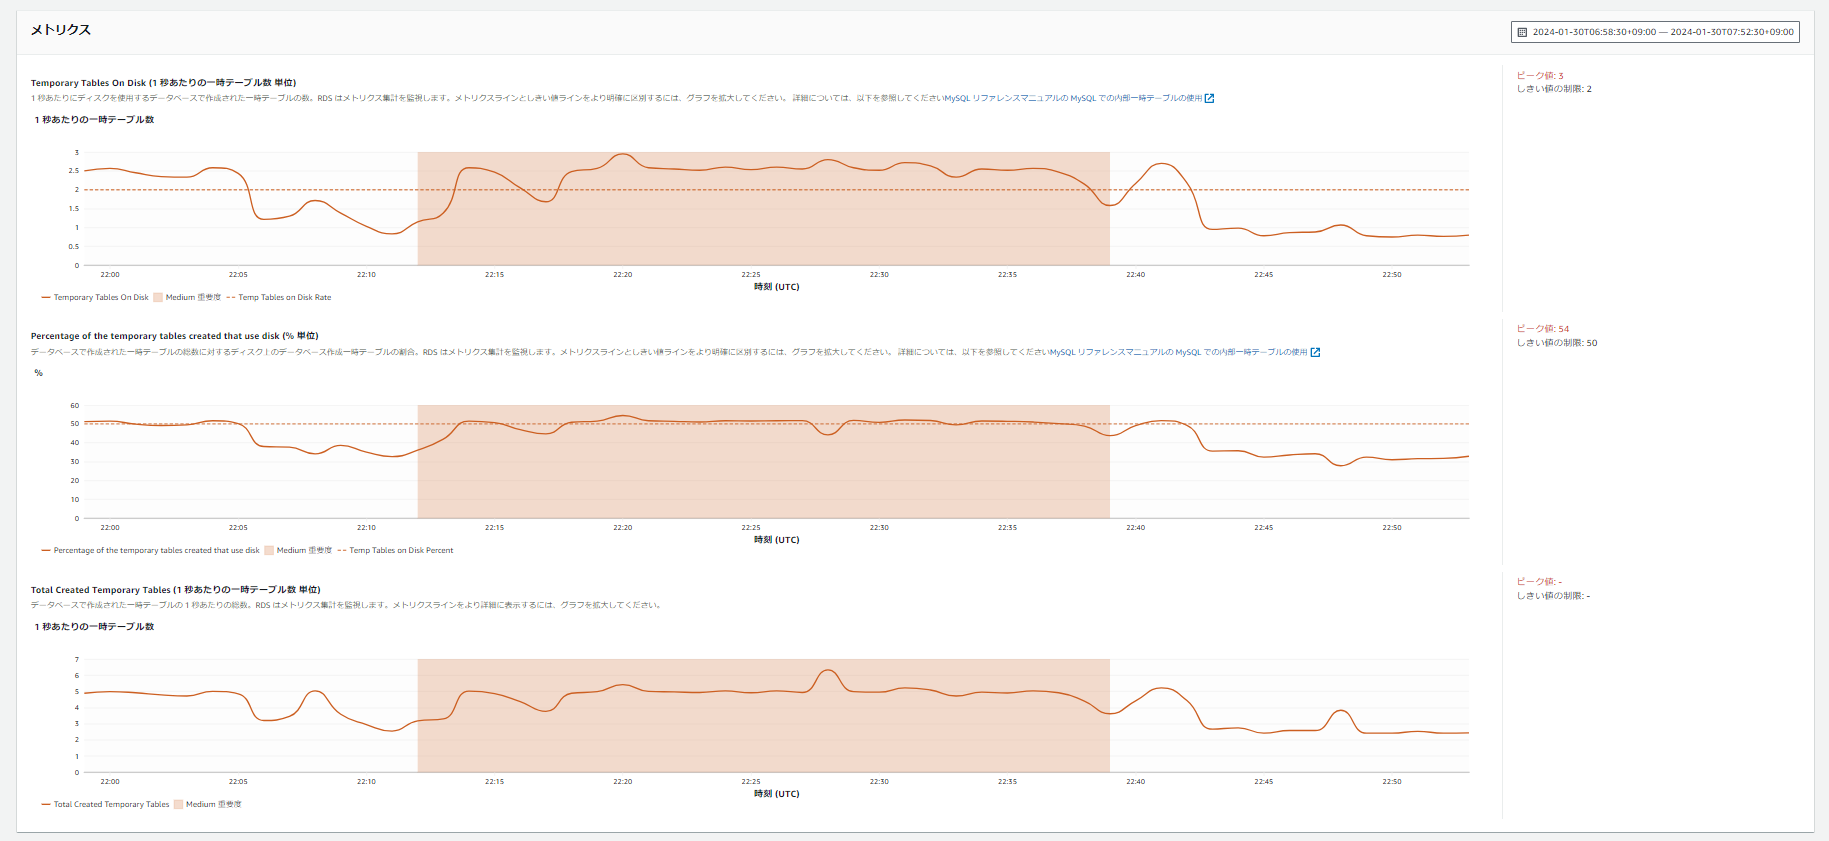Click the 22:20 axis label on Temporary Tables On Disk chart
The width and height of the screenshot is (1829, 841).
pos(622,274)
